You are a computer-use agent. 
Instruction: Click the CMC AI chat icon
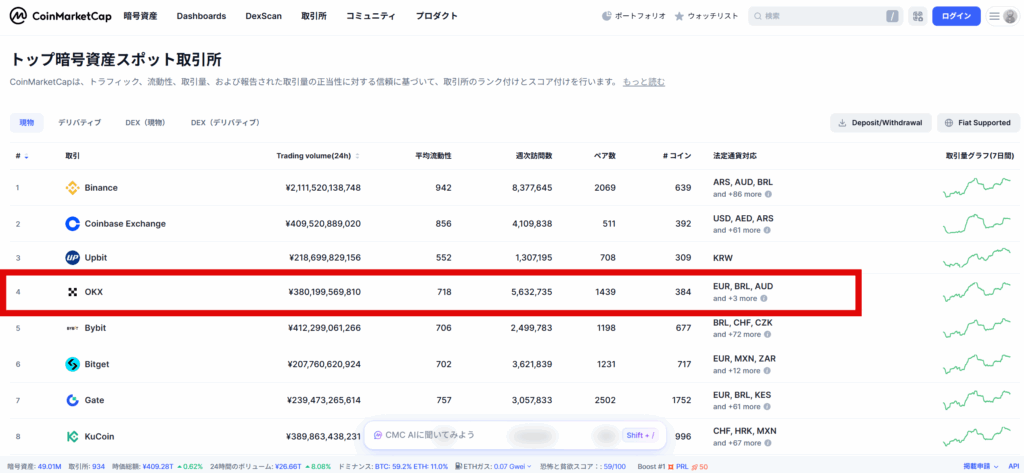tap(377, 434)
